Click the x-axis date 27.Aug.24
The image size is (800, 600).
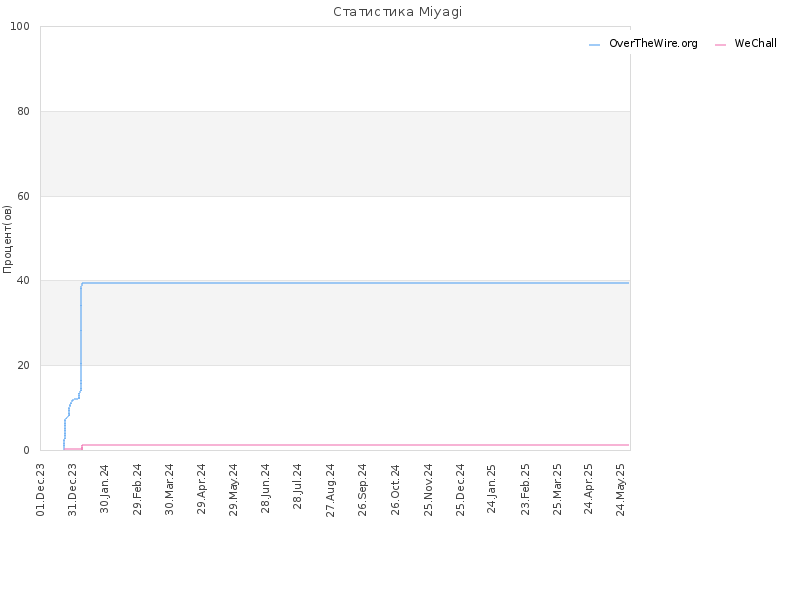[x=331, y=490]
